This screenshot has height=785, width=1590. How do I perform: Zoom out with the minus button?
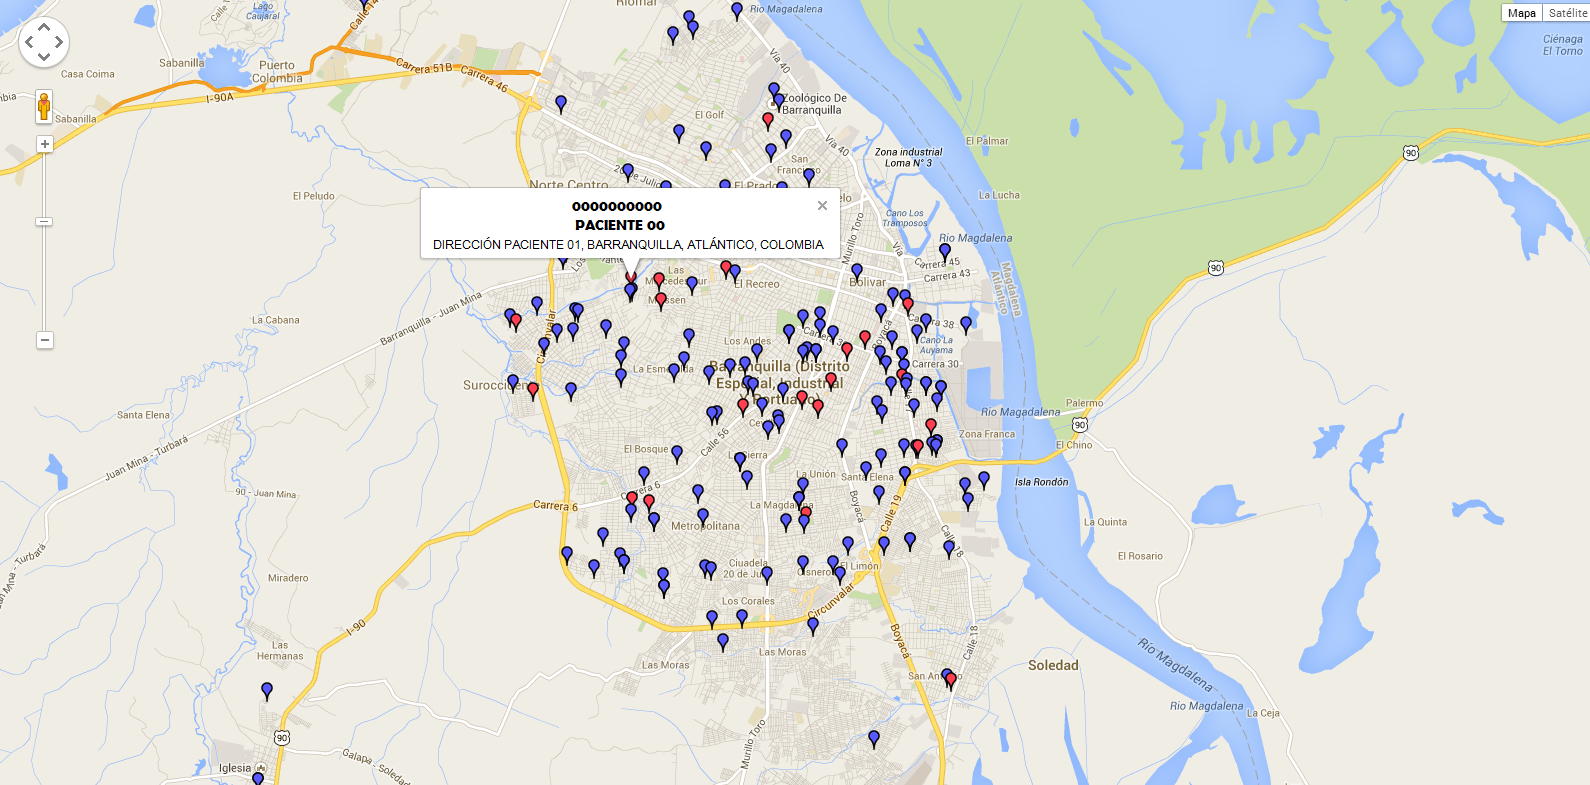click(44, 340)
